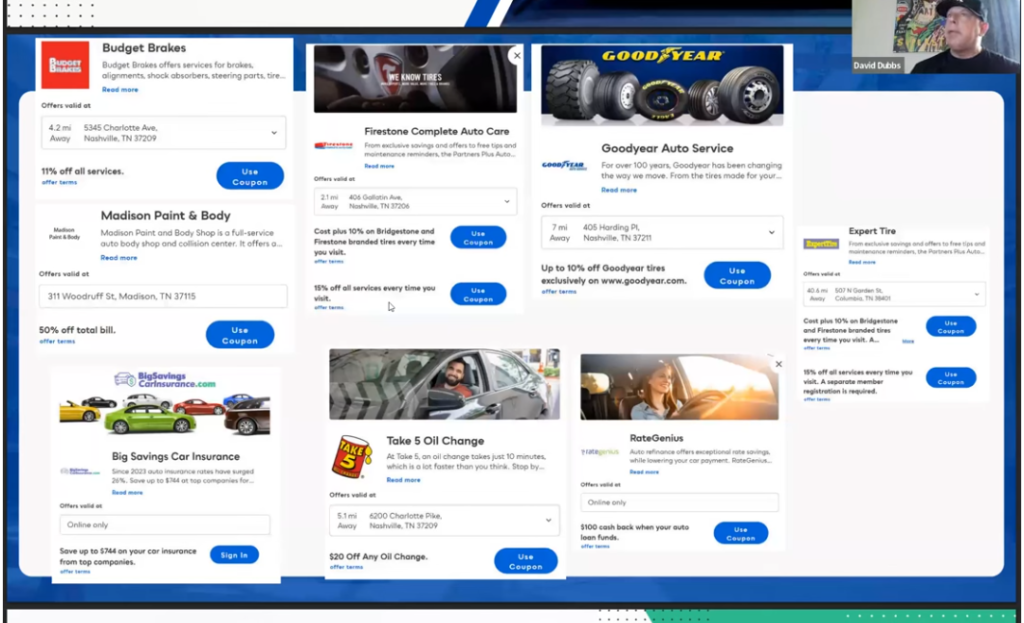This screenshot has width=1024, height=623.
Task: Click the Take 5 oil change logo
Action: (x=353, y=456)
